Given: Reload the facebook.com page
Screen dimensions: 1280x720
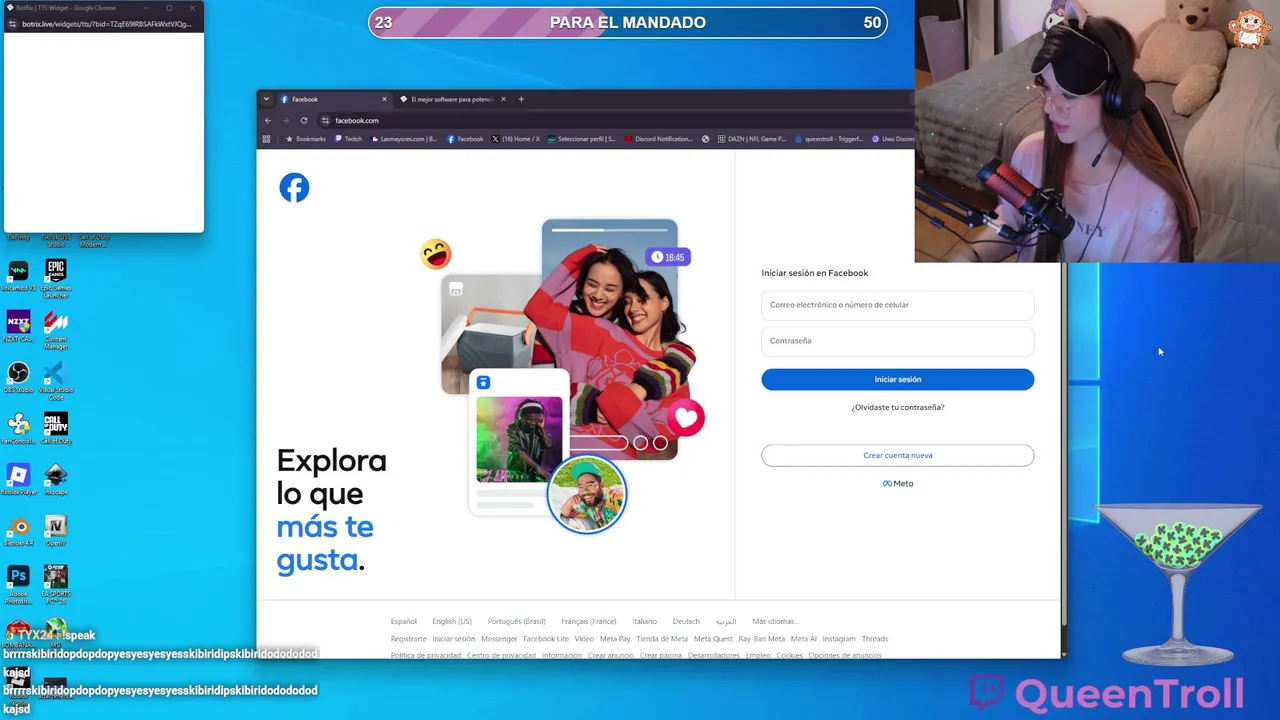Looking at the screenshot, I should pos(304,120).
